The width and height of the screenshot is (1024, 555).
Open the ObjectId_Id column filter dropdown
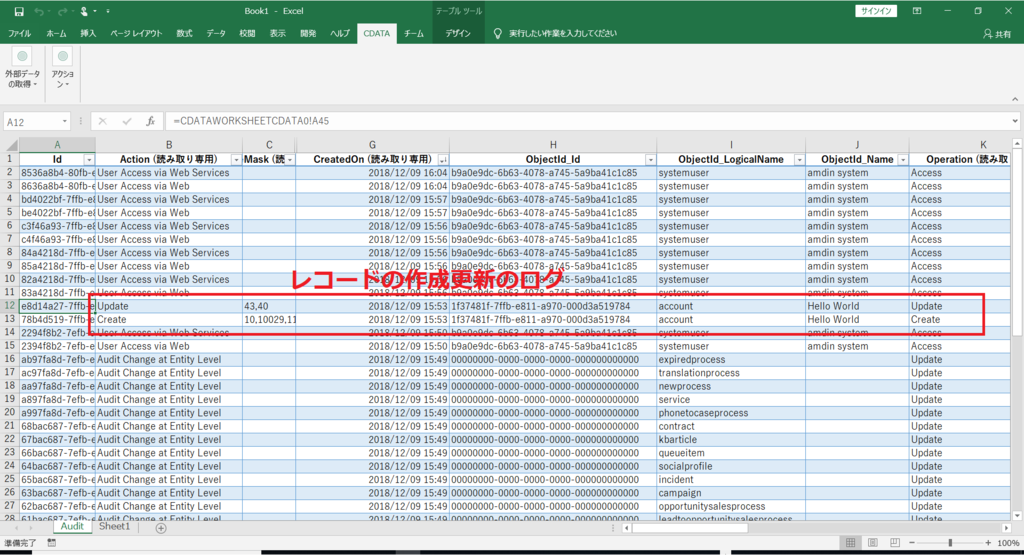click(x=650, y=160)
